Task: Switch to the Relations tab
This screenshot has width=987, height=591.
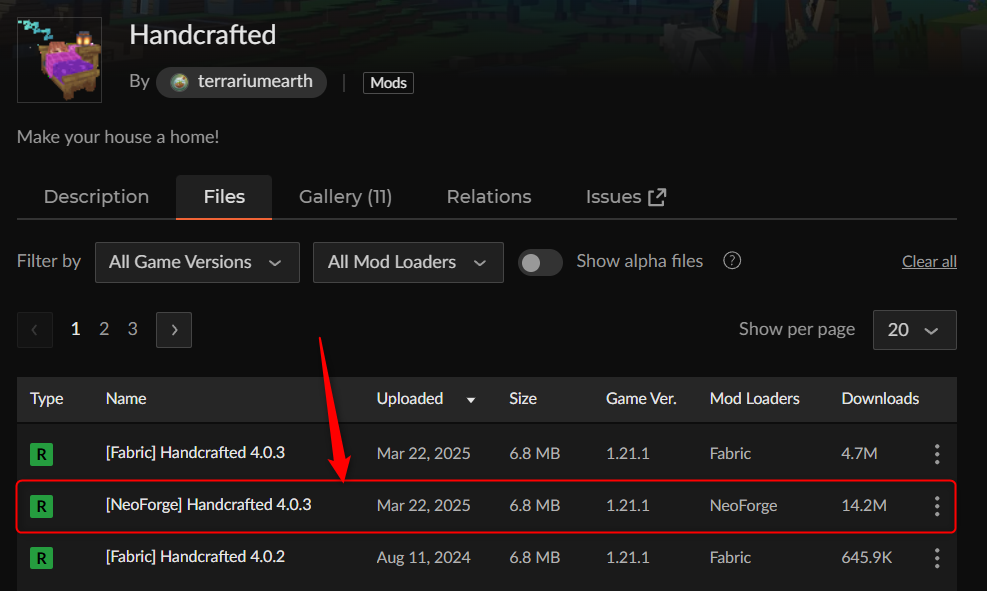Action: tap(488, 197)
